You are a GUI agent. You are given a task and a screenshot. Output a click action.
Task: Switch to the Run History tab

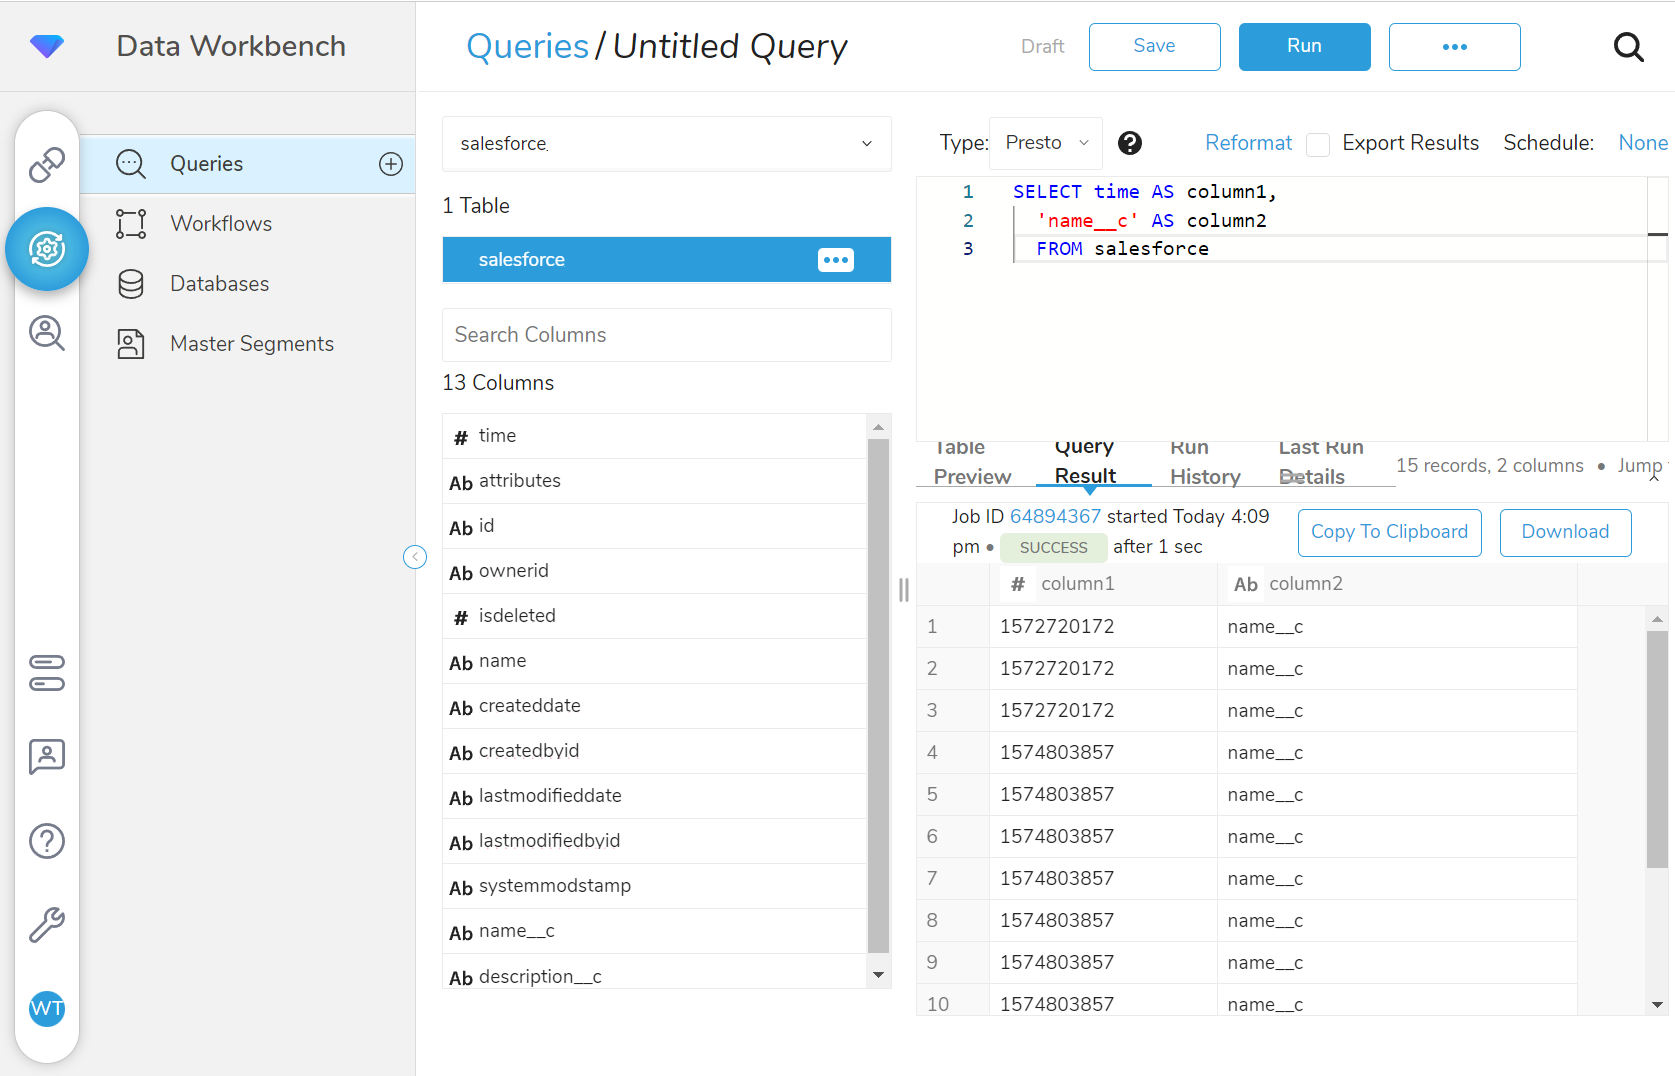[1205, 463]
